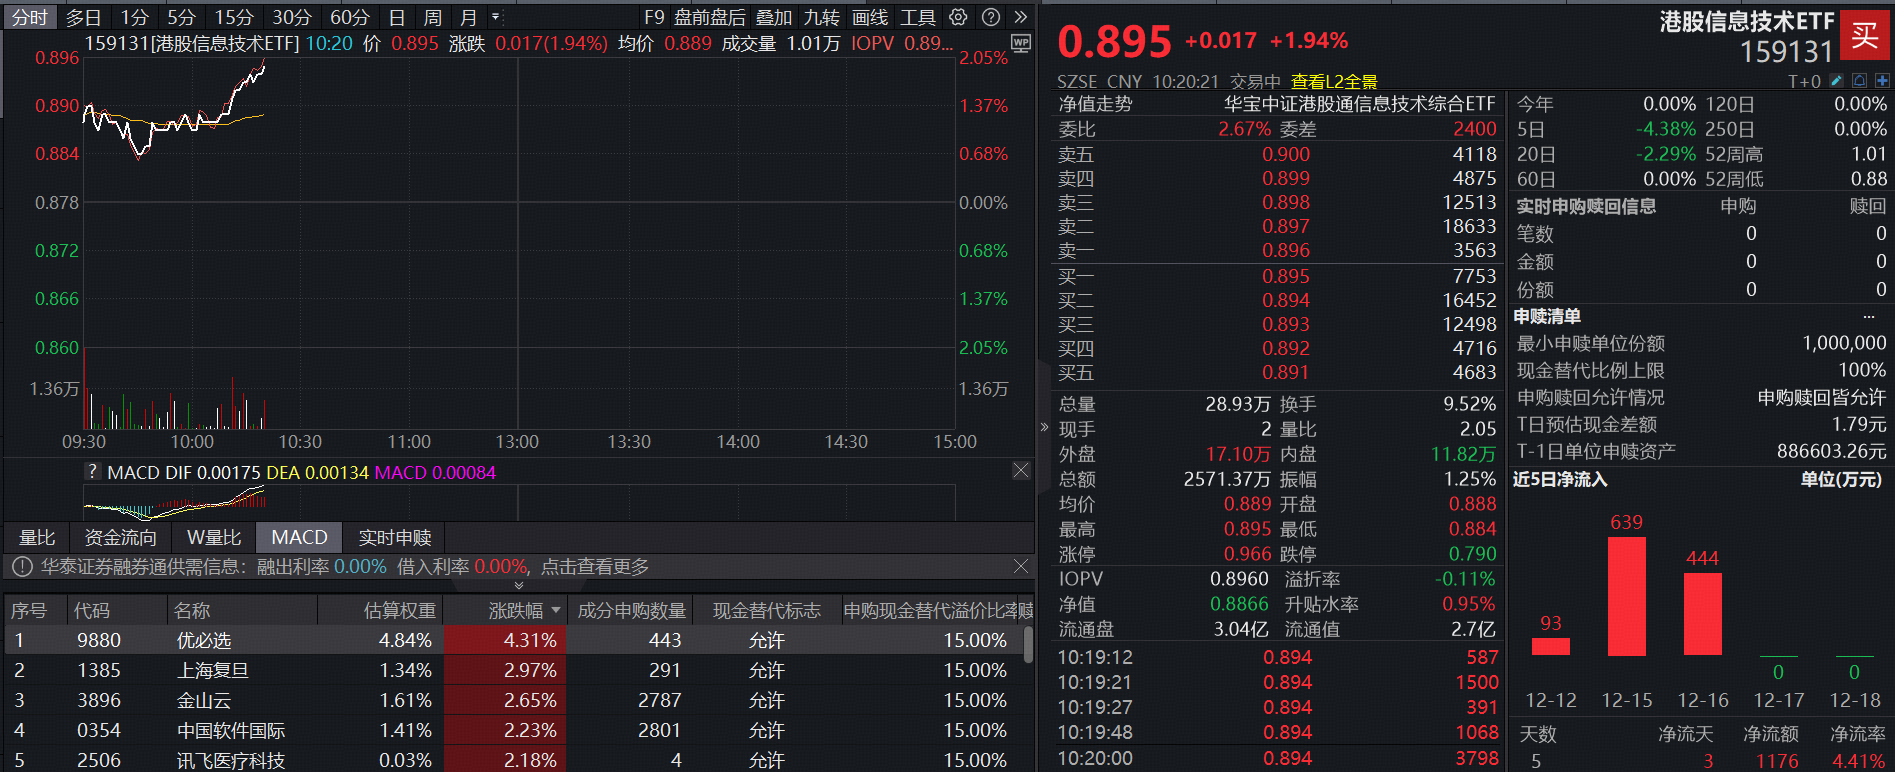
Task: Toggle 九转 indicator
Action: tap(822, 17)
